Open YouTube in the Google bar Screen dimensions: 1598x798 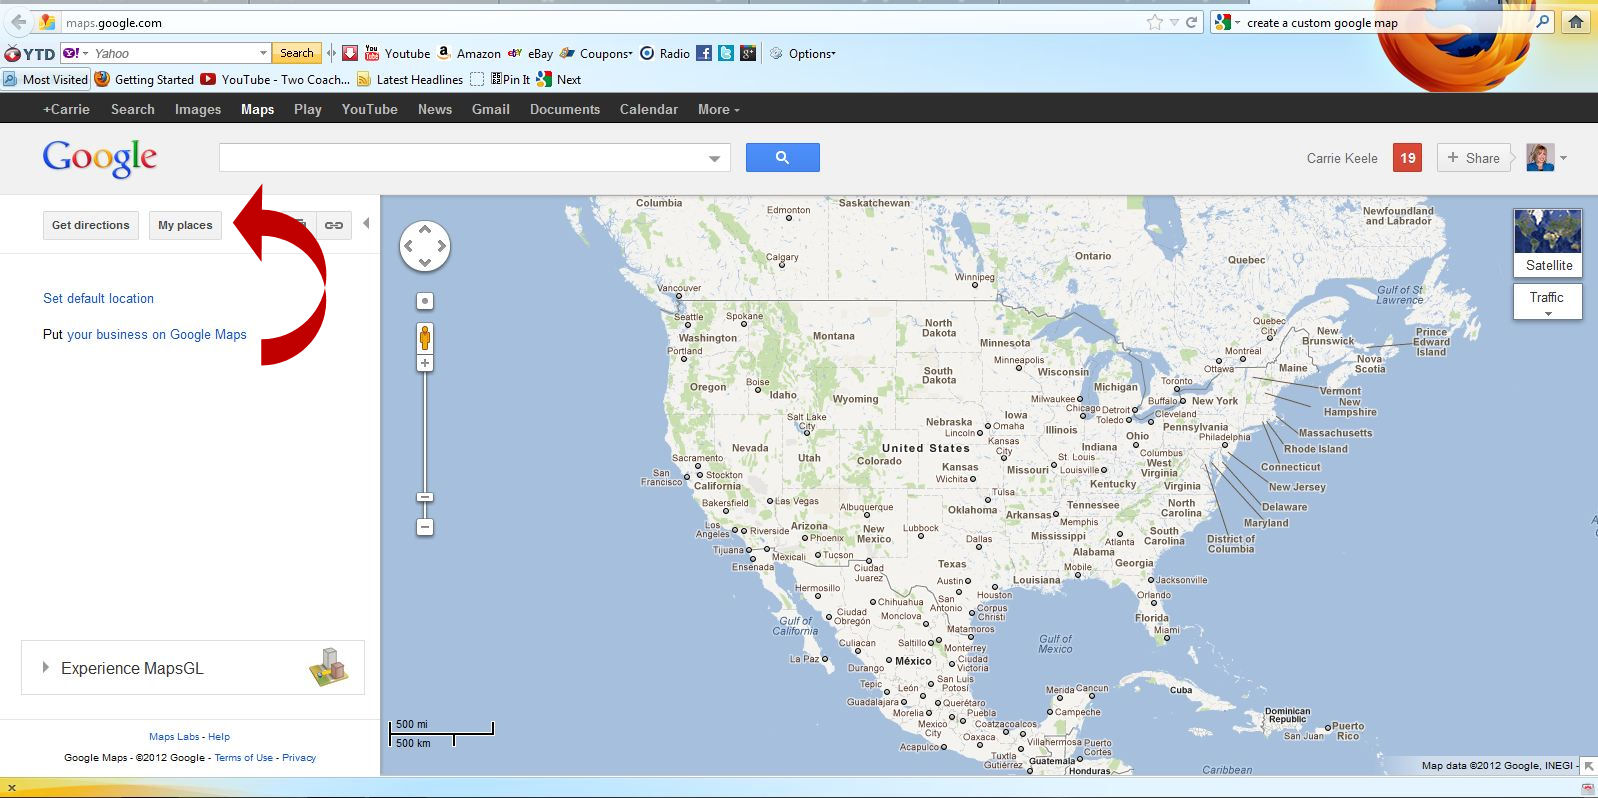point(370,109)
